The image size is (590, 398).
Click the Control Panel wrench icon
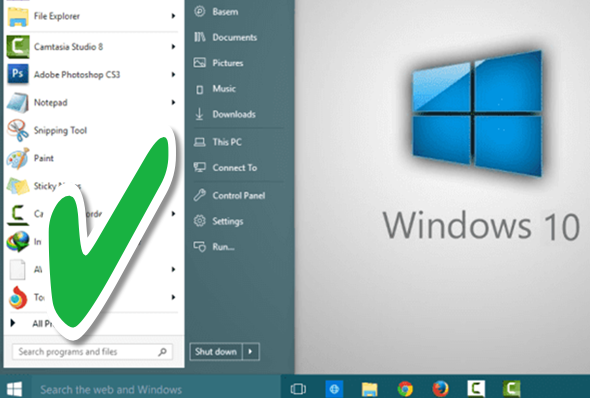click(199, 195)
